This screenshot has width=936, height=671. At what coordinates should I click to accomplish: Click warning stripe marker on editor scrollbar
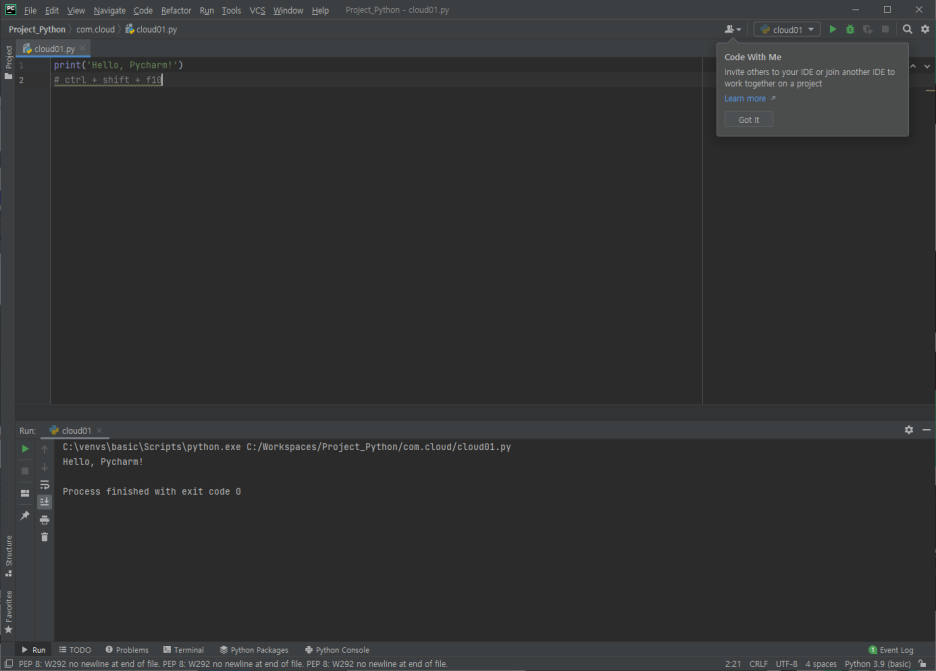point(930,91)
